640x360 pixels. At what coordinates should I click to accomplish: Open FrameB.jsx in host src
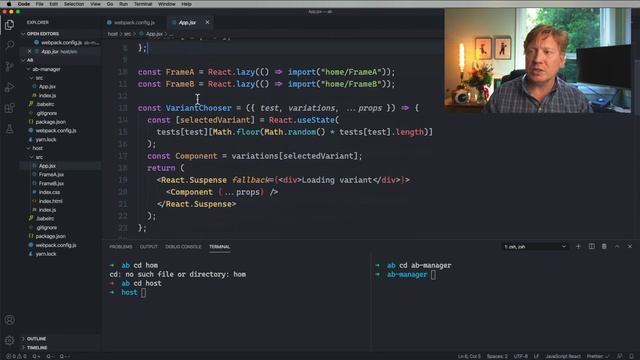pos(51,184)
